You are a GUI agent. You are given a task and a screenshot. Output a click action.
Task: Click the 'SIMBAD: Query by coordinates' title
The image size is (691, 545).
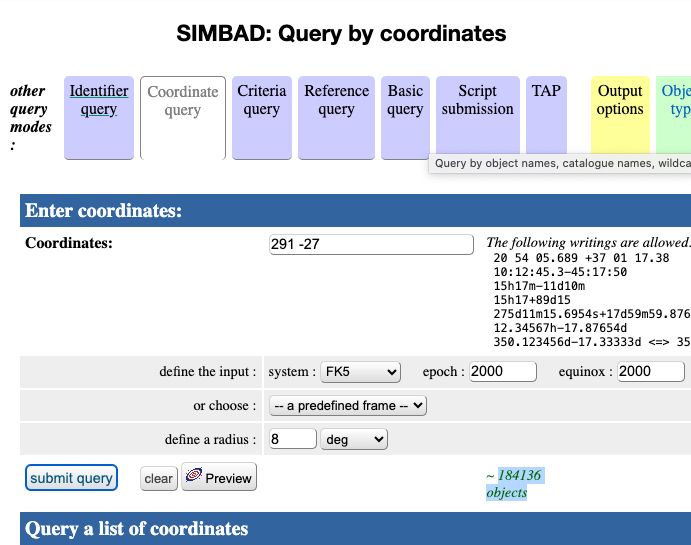tap(341, 33)
